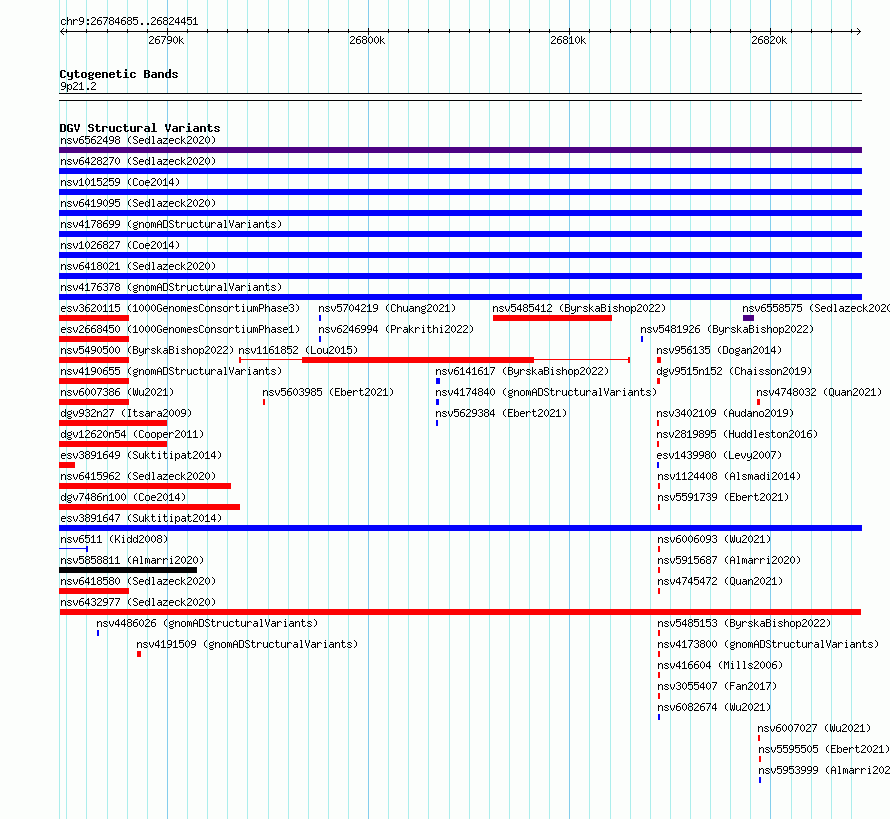The image size is (890, 819).
Task: Select nsv4191509 (gnomADStructuralVariants) label
Action: tap(247, 644)
